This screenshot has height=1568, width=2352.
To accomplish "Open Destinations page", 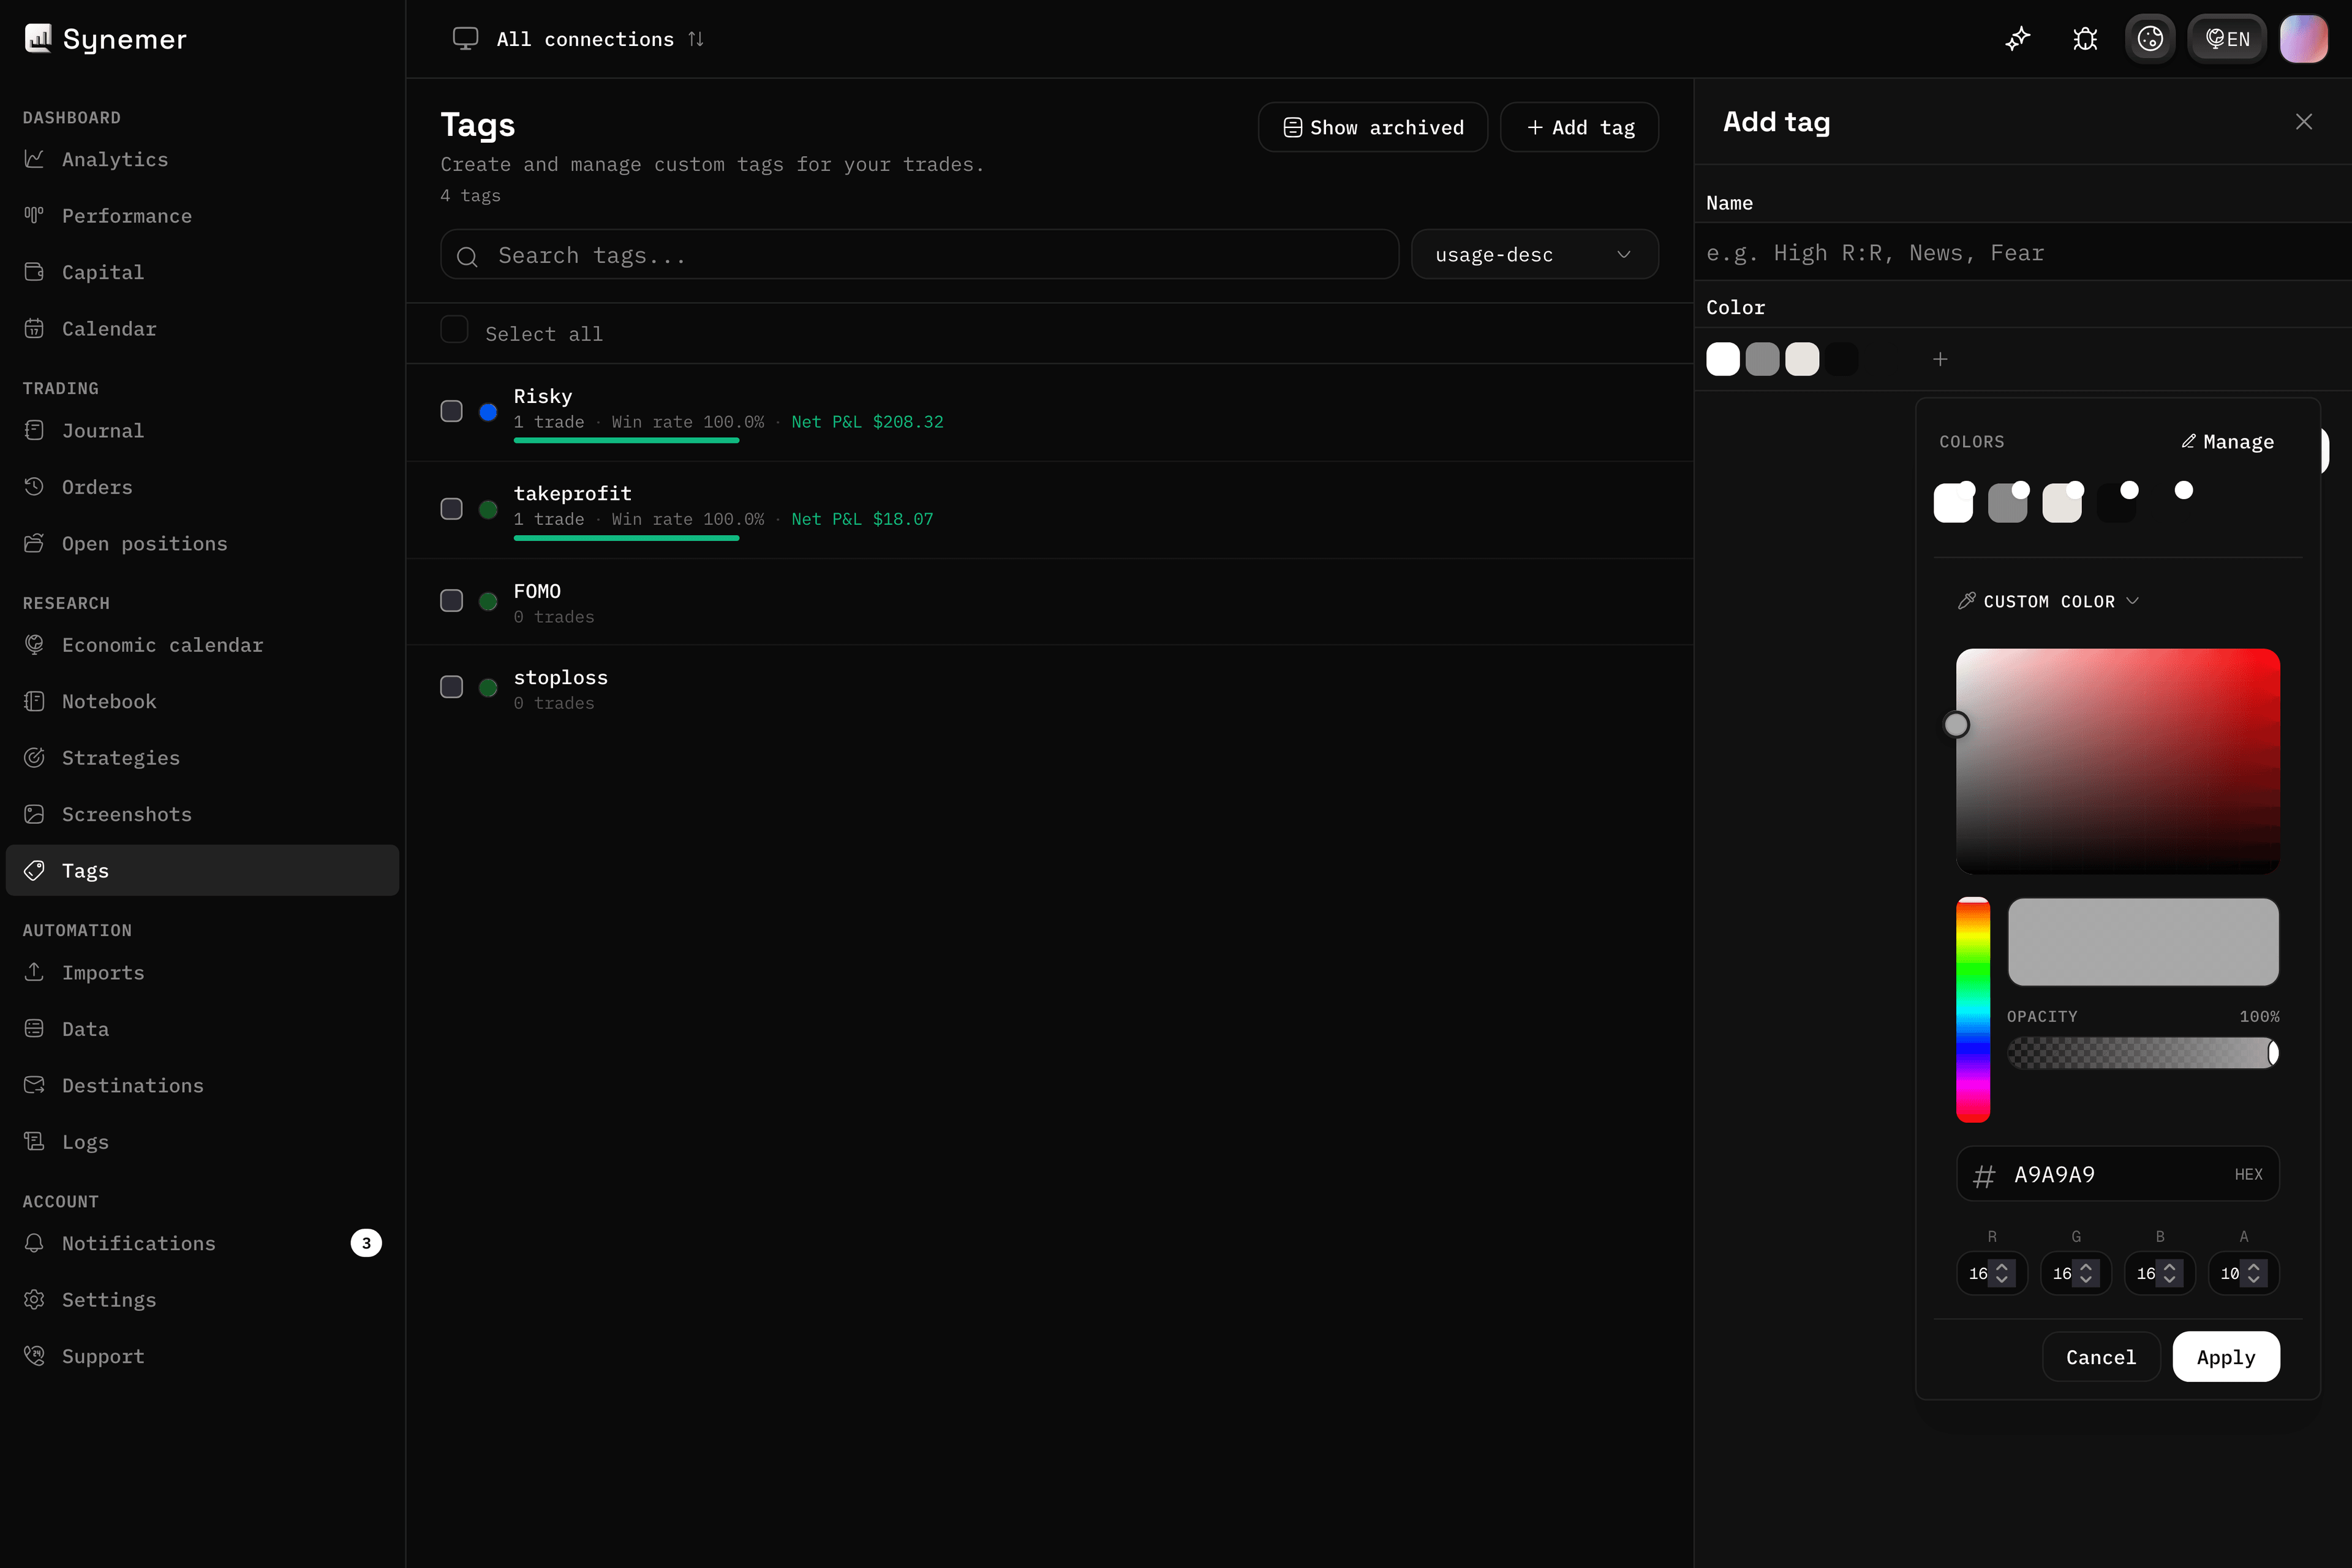I will tap(202, 1085).
